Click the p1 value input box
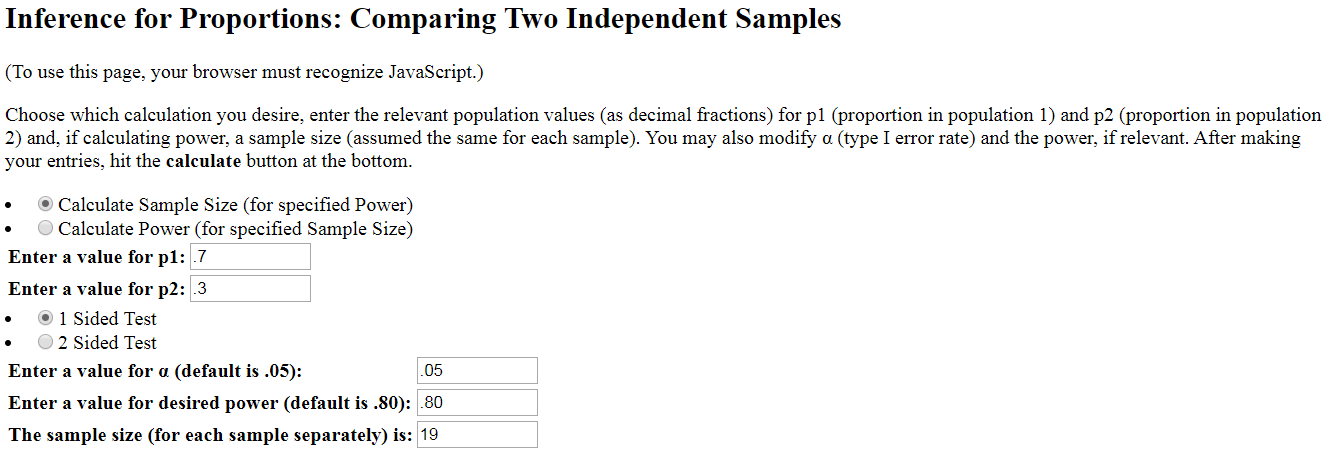This screenshot has height=461, width=1326. coord(250,257)
